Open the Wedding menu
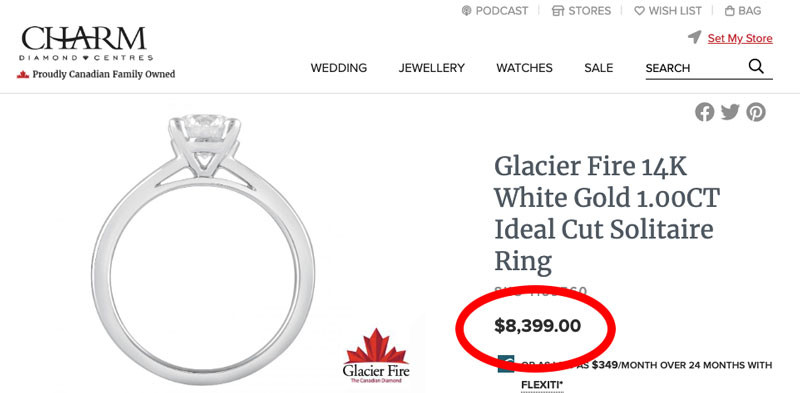 [339, 68]
